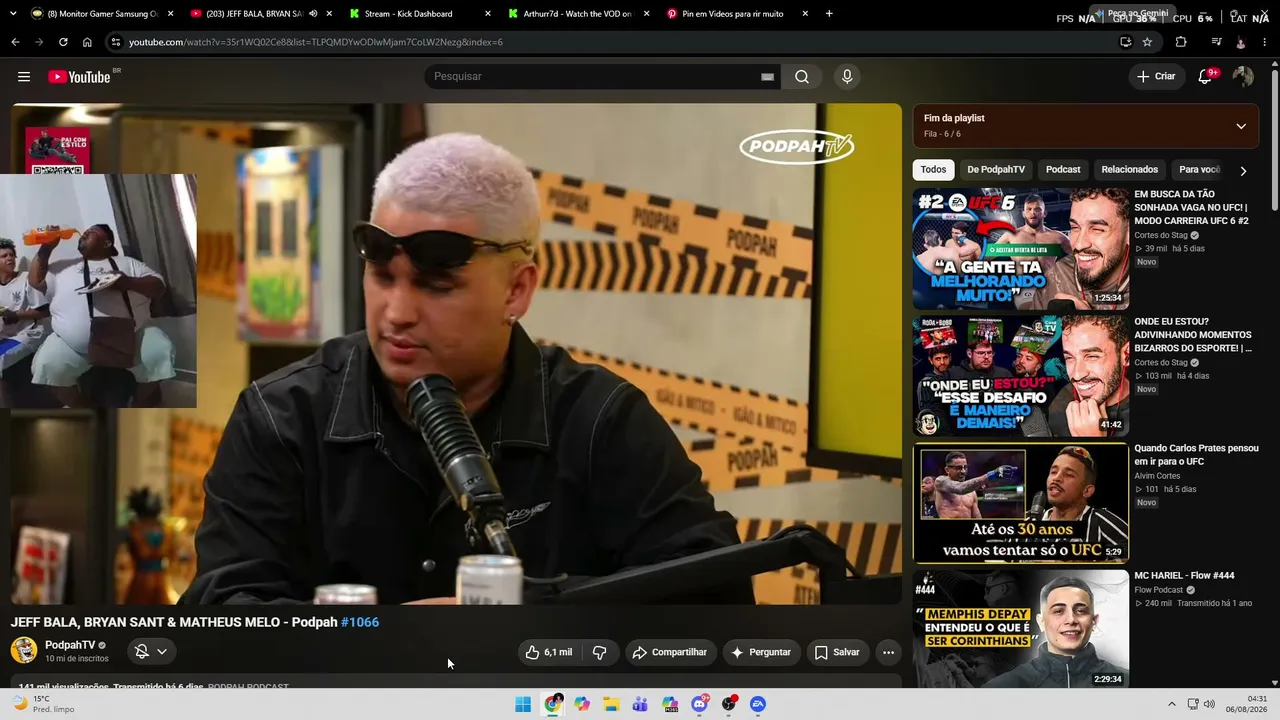The height and width of the screenshot is (720, 1280).
Task: Open the notification settings dropdown for PodpahTV
Action: pos(151,652)
